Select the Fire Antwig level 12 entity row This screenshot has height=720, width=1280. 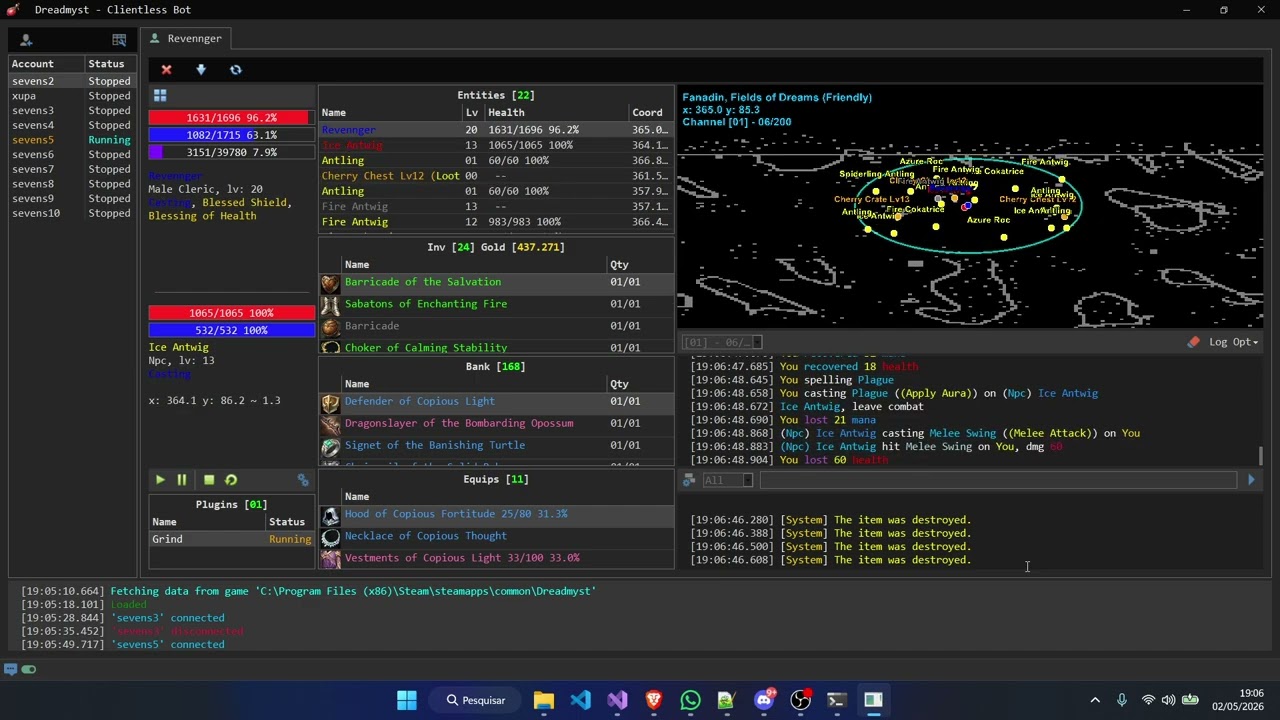[x=495, y=222]
